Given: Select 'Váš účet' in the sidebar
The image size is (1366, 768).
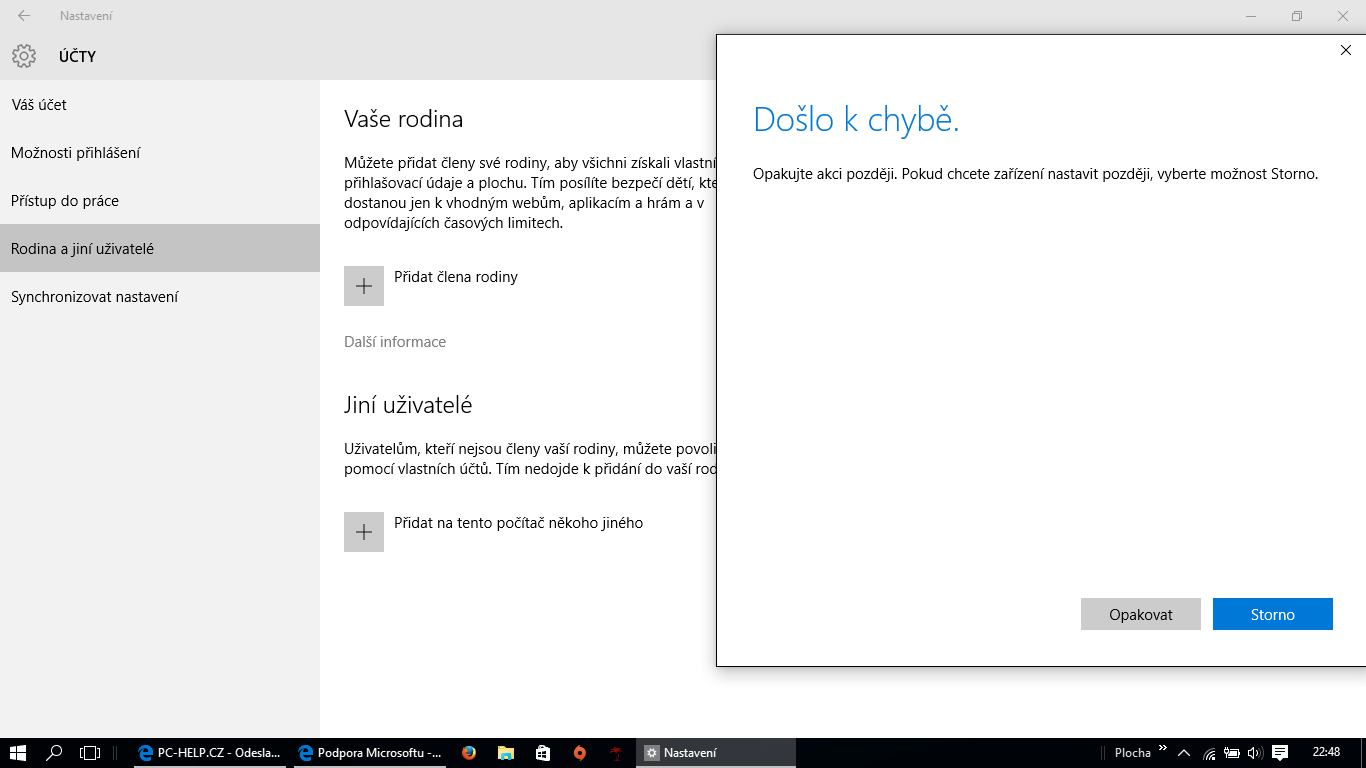Looking at the screenshot, I should click(x=39, y=105).
